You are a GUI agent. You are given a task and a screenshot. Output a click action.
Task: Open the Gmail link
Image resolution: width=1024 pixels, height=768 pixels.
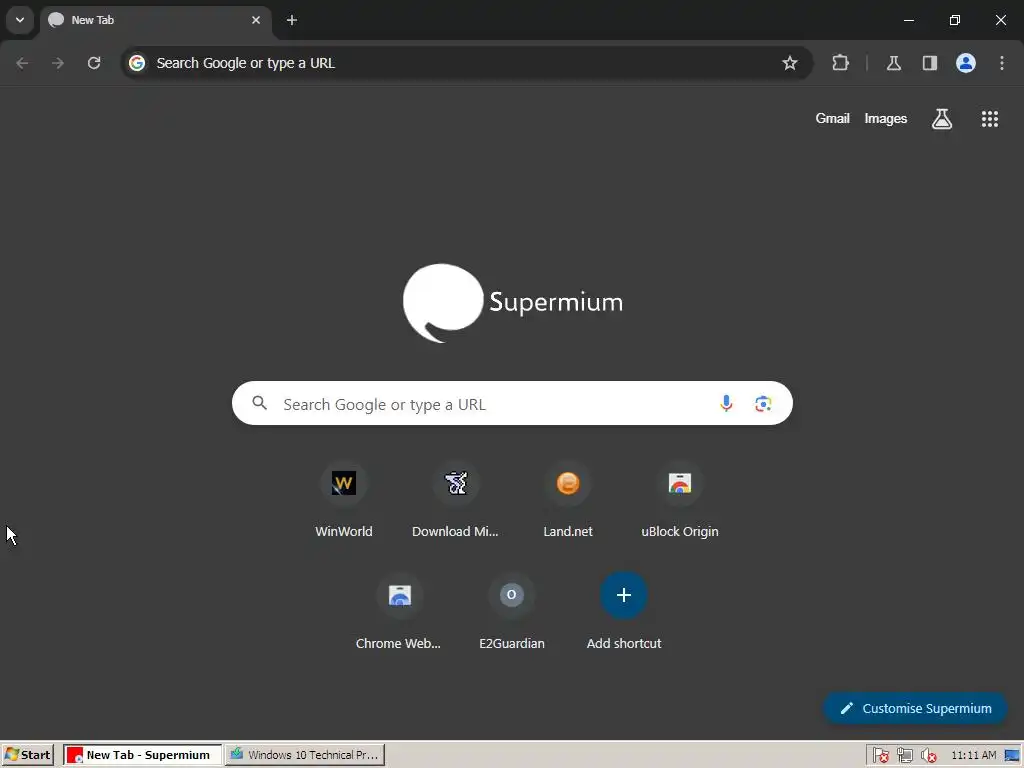(832, 118)
